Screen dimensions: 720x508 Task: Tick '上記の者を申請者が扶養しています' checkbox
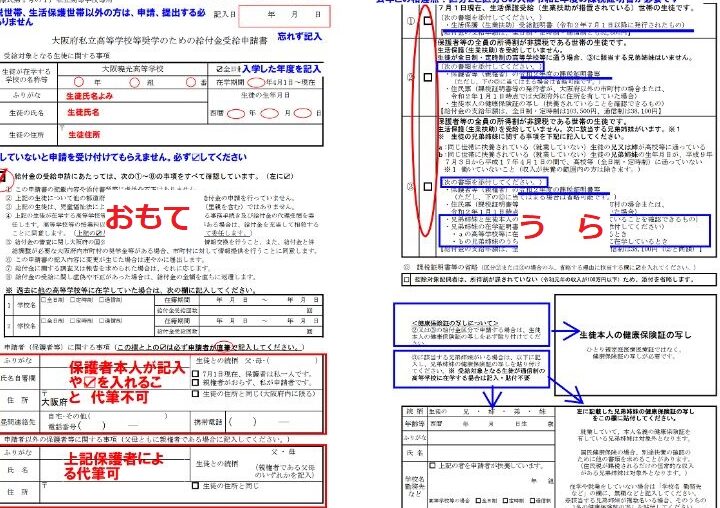click(x=432, y=466)
